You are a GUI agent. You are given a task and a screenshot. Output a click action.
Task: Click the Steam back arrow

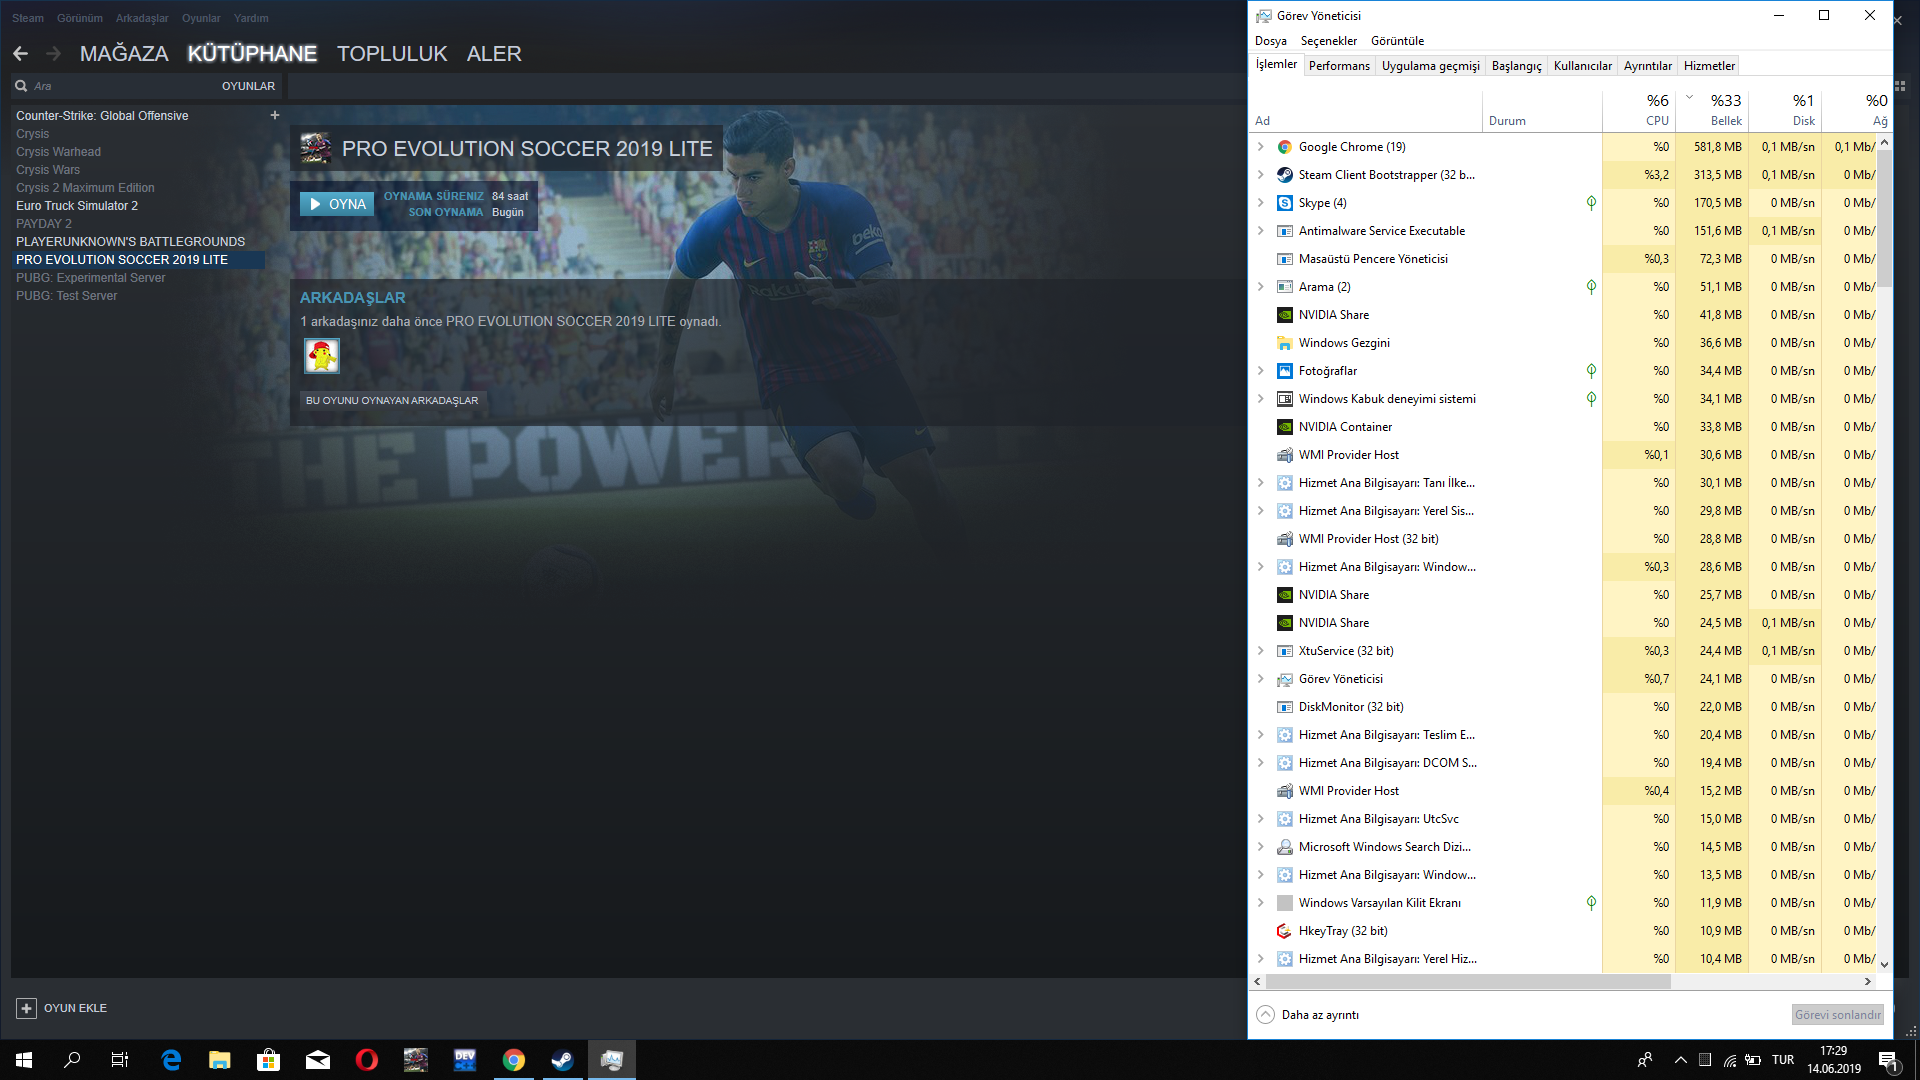pyautogui.click(x=21, y=54)
